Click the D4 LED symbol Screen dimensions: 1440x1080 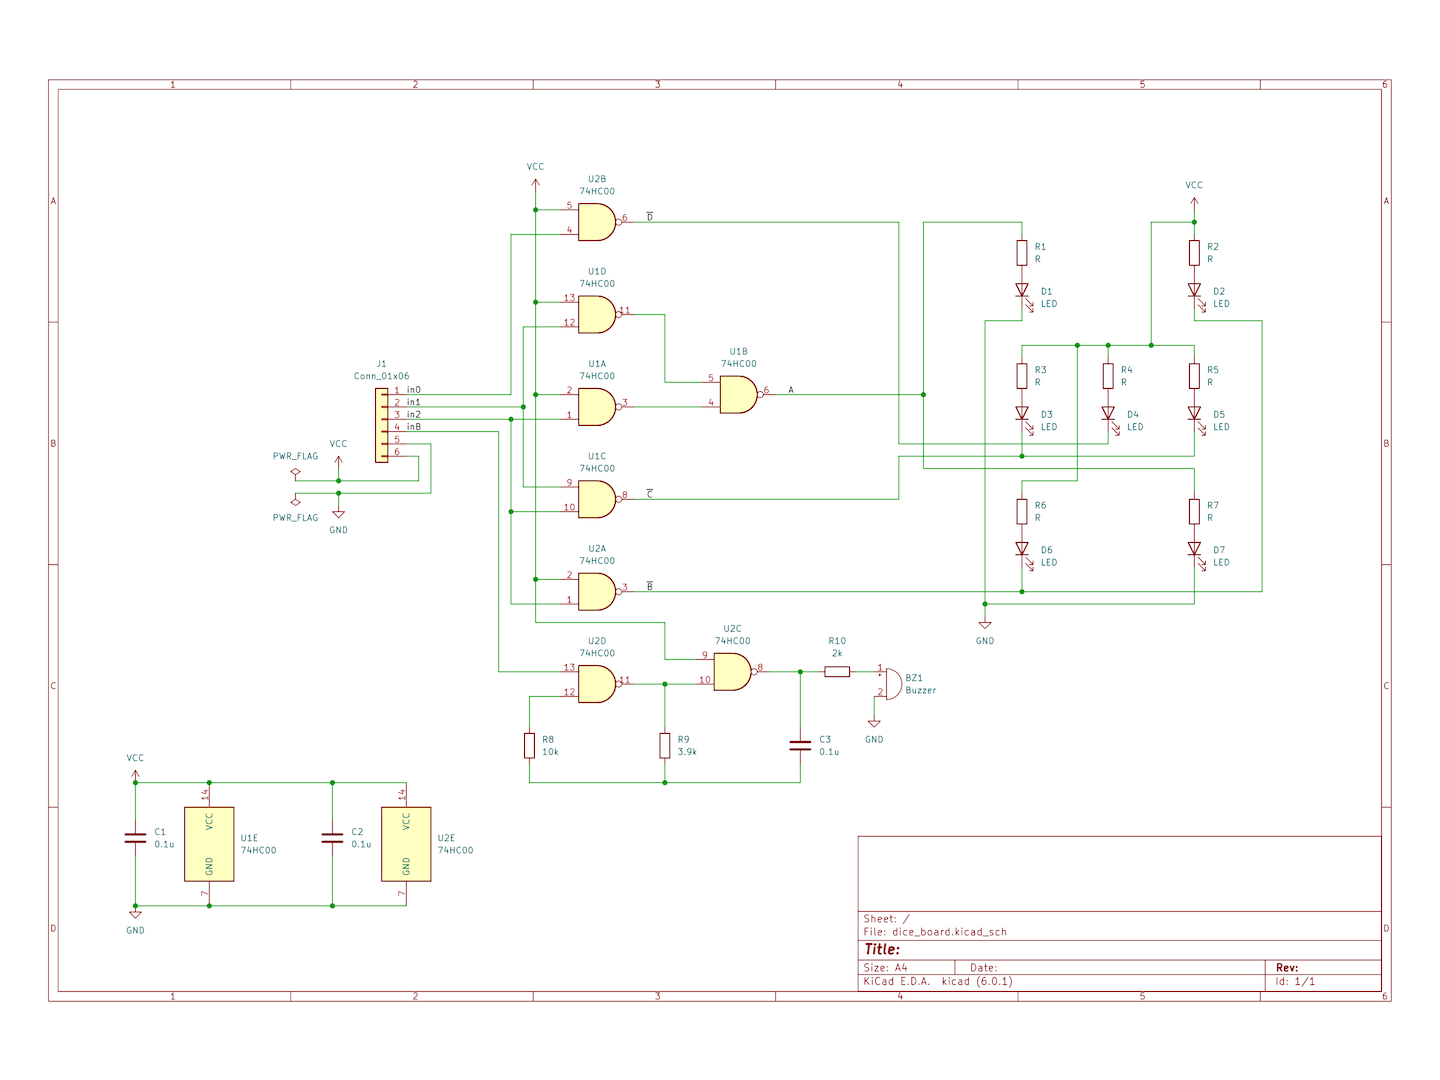click(1108, 414)
